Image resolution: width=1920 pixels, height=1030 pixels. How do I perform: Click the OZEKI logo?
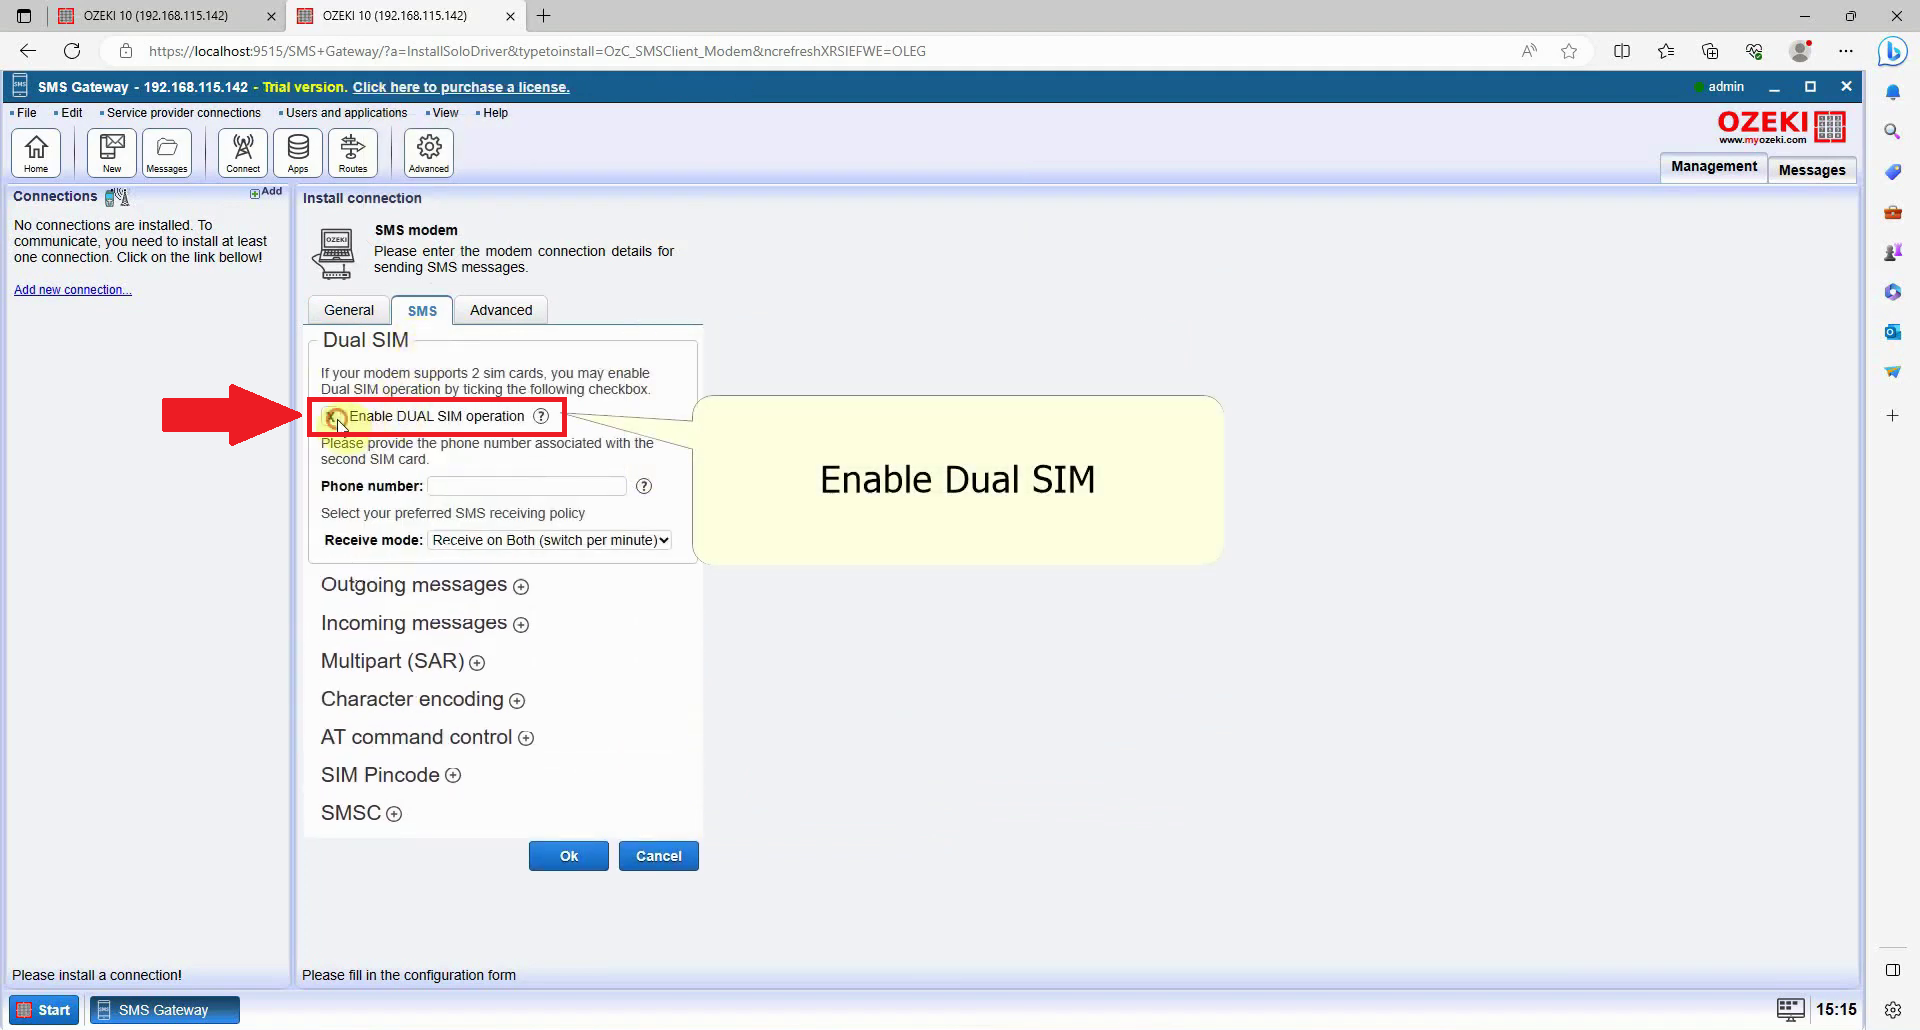click(x=1782, y=126)
